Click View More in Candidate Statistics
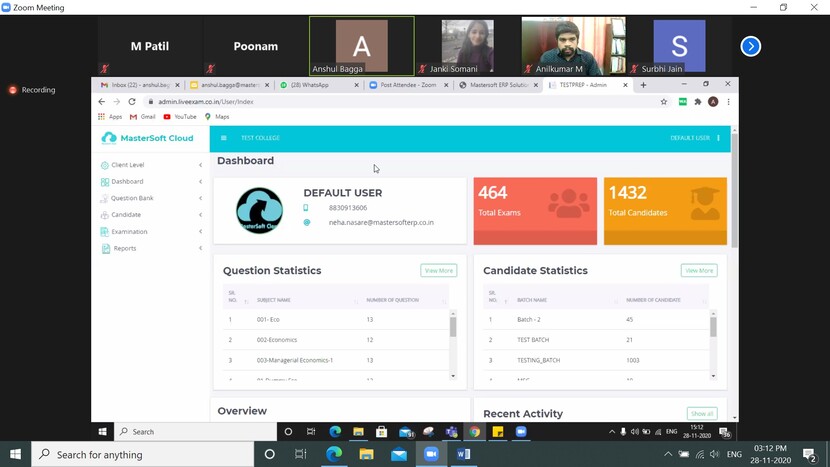Viewport: 830px width, 467px height. 698,270
